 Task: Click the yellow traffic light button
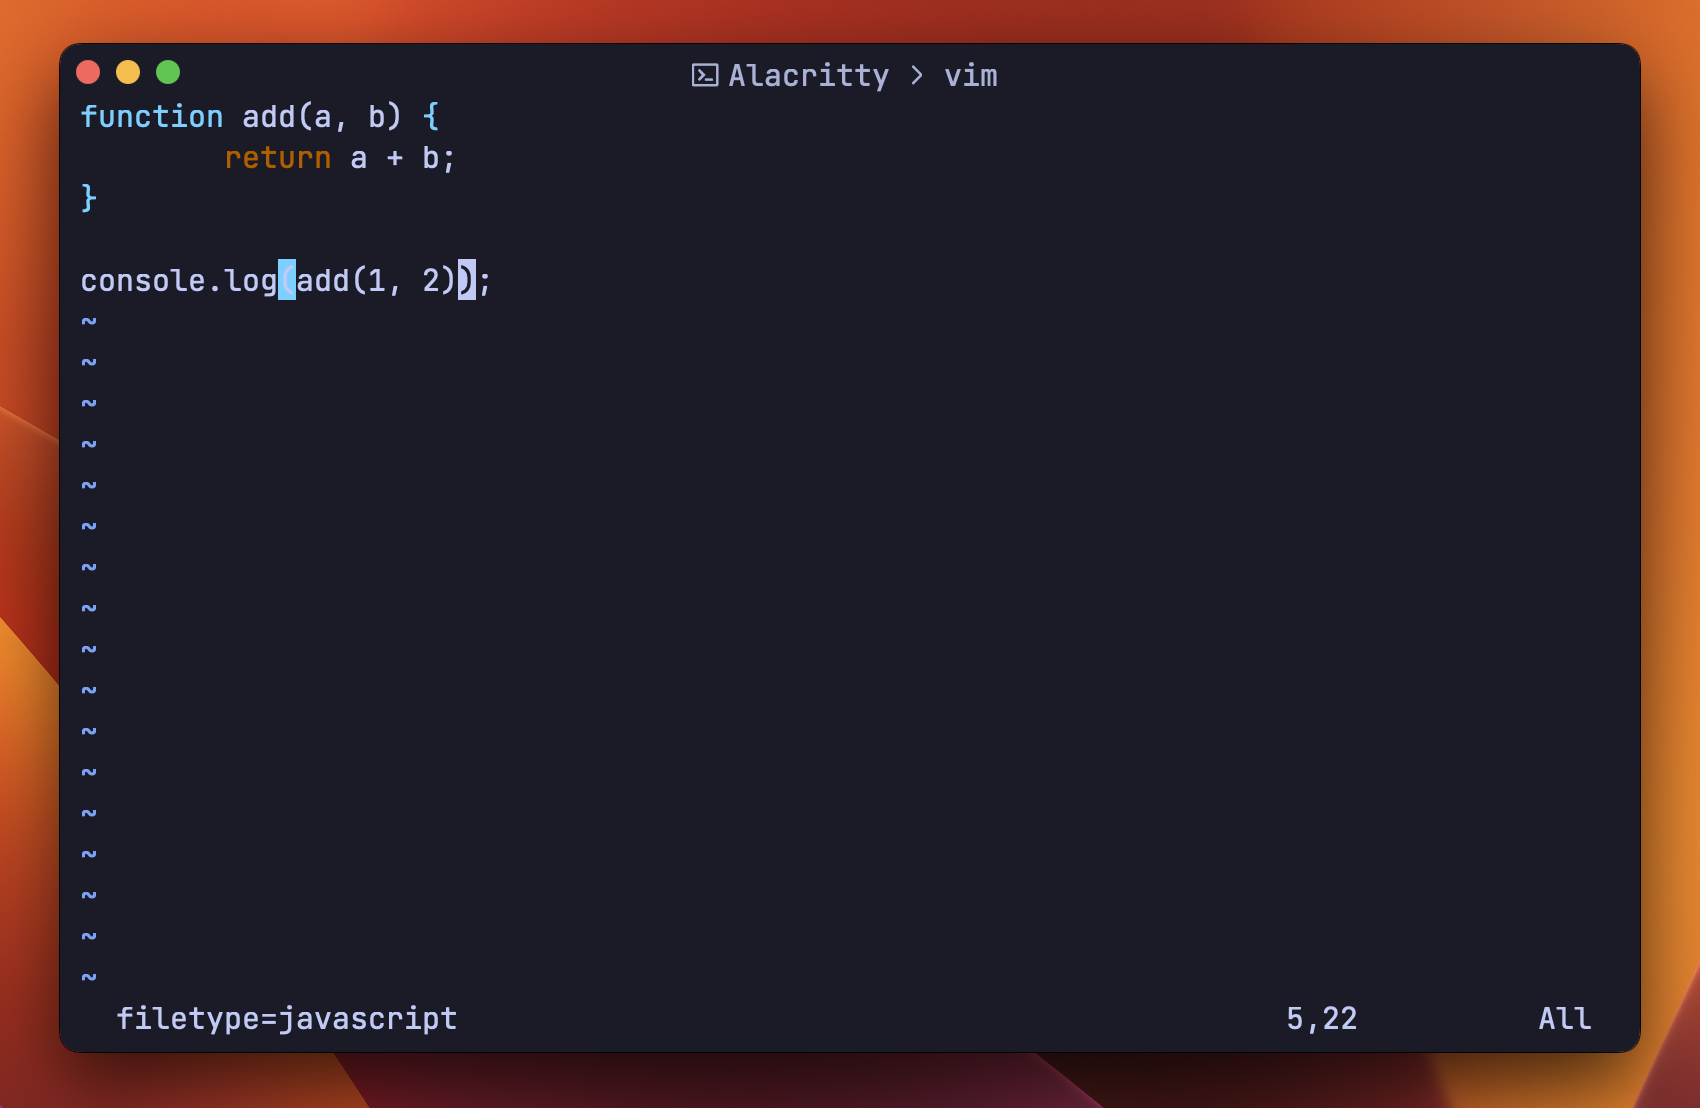click(128, 72)
